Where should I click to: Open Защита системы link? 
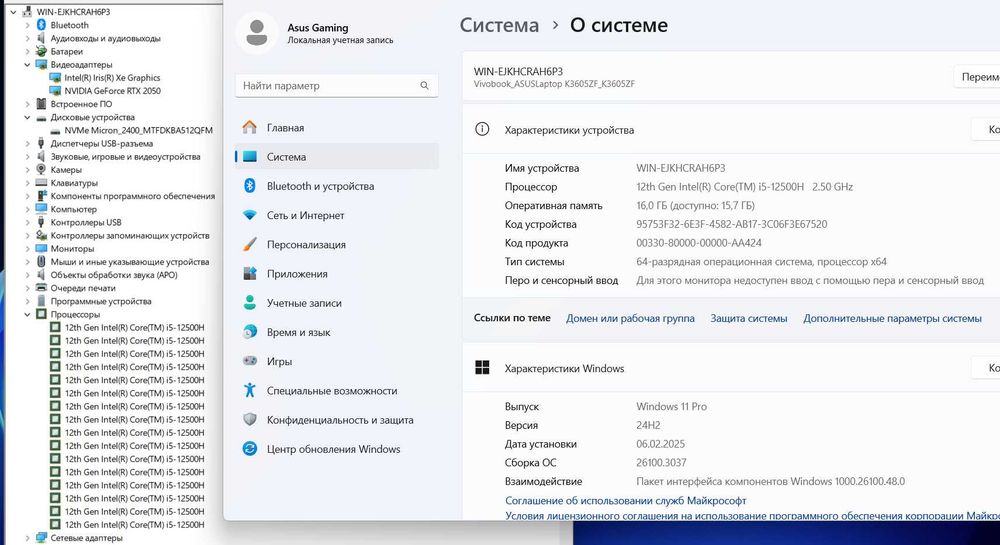[x=749, y=318]
